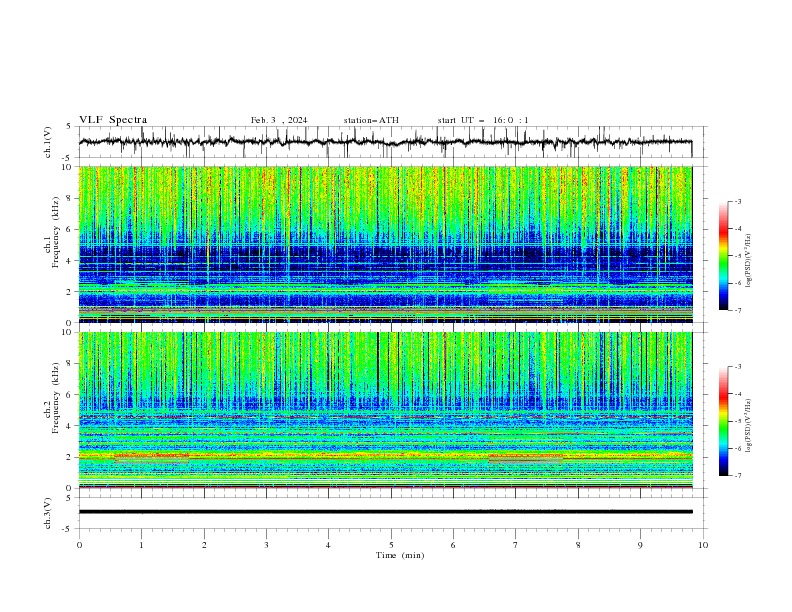Viewport: 792px width, 612px height.
Task: Click the ch.2 spectrogram panel
Action: pos(385,410)
